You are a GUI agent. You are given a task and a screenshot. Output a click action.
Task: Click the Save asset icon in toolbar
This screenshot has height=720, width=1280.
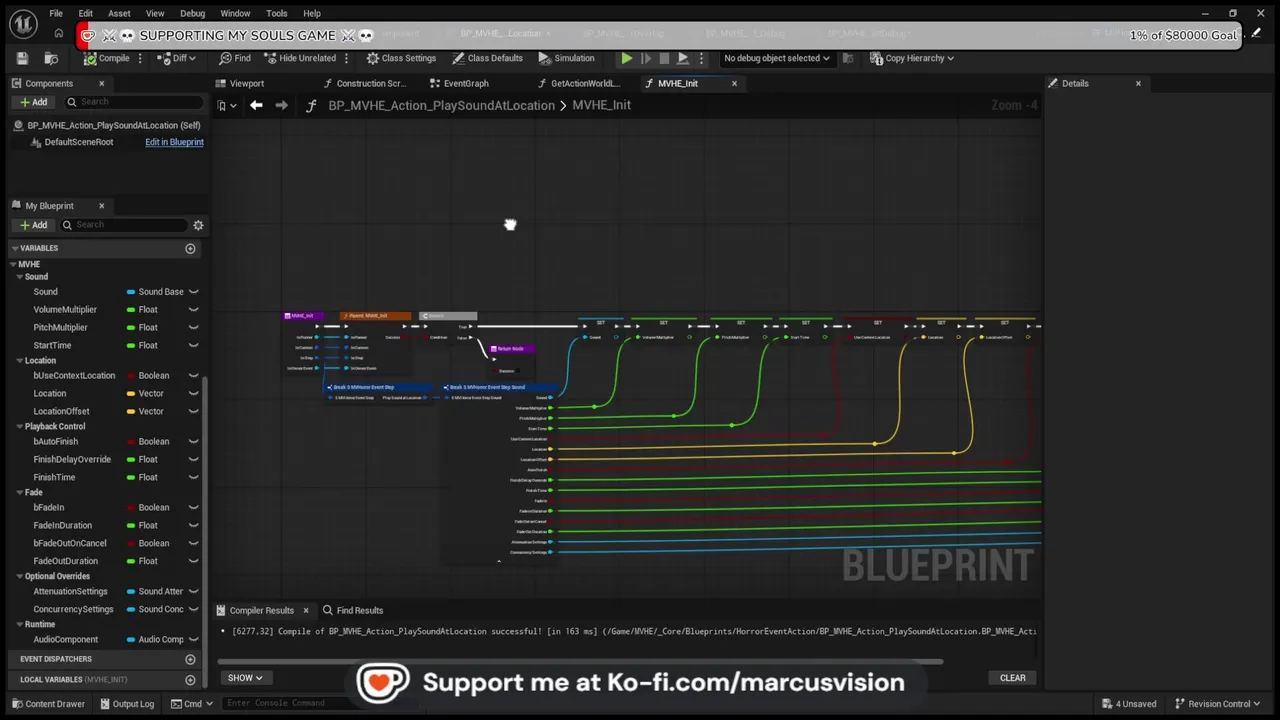[x=22, y=58]
